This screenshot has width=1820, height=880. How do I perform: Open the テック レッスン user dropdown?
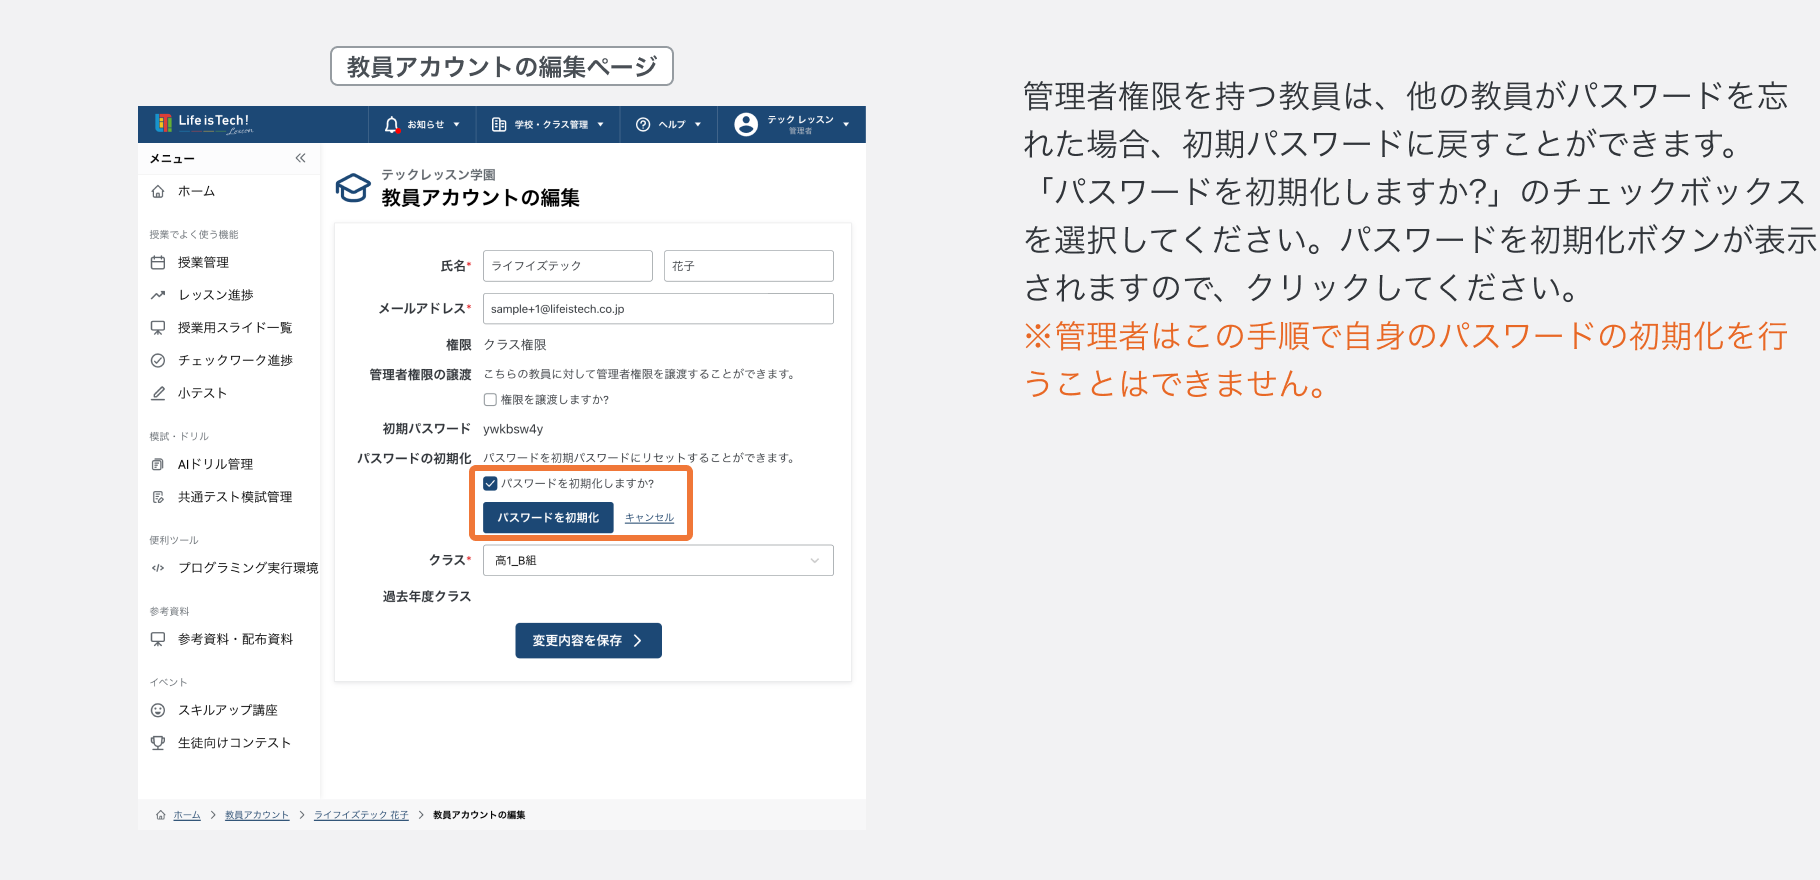pyautogui.click(x=846, y=125)
